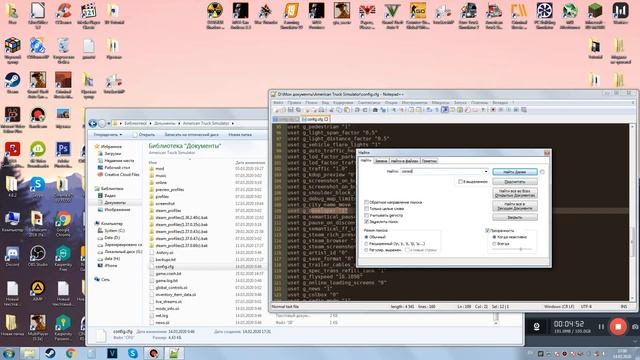Image resolution: width=640 pixels, height=360 pixels.
Task: Toggle the Transparency checkbox in Find dialog
Action: coord(487,231)
